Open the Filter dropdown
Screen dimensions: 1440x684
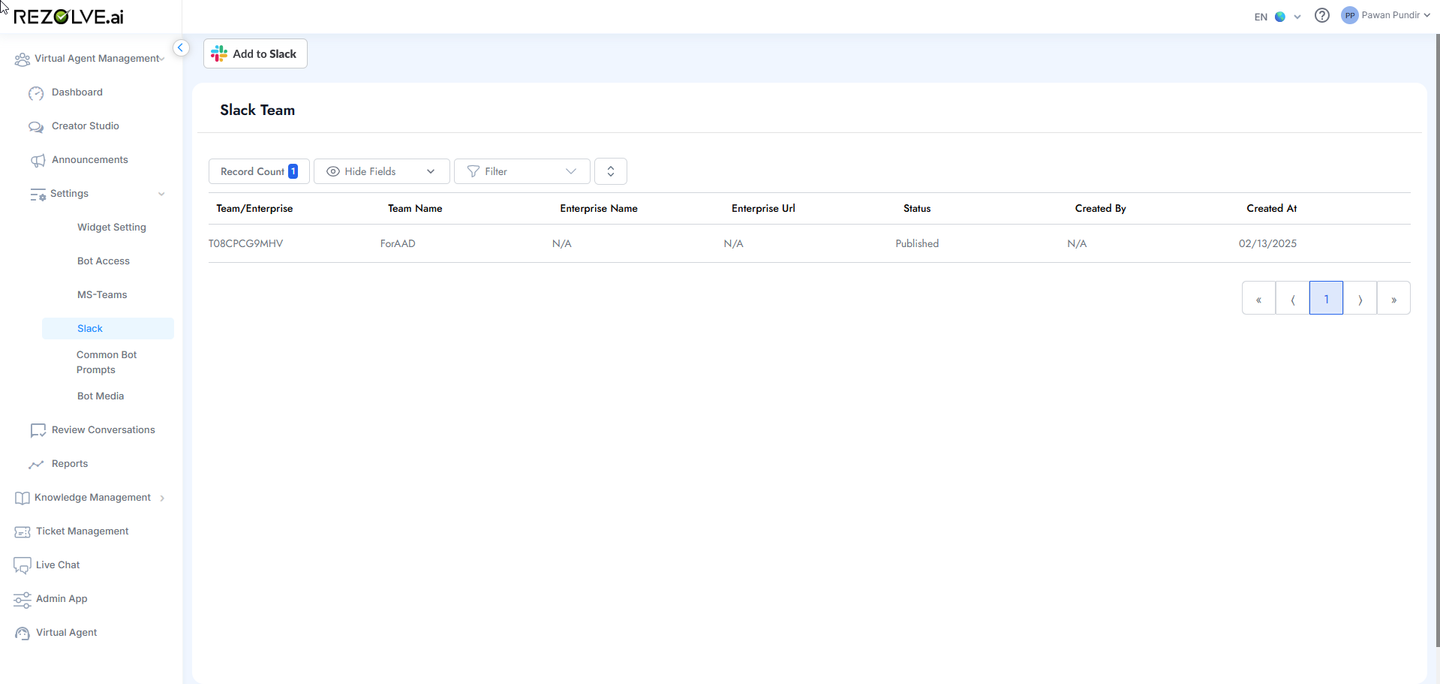522,171
